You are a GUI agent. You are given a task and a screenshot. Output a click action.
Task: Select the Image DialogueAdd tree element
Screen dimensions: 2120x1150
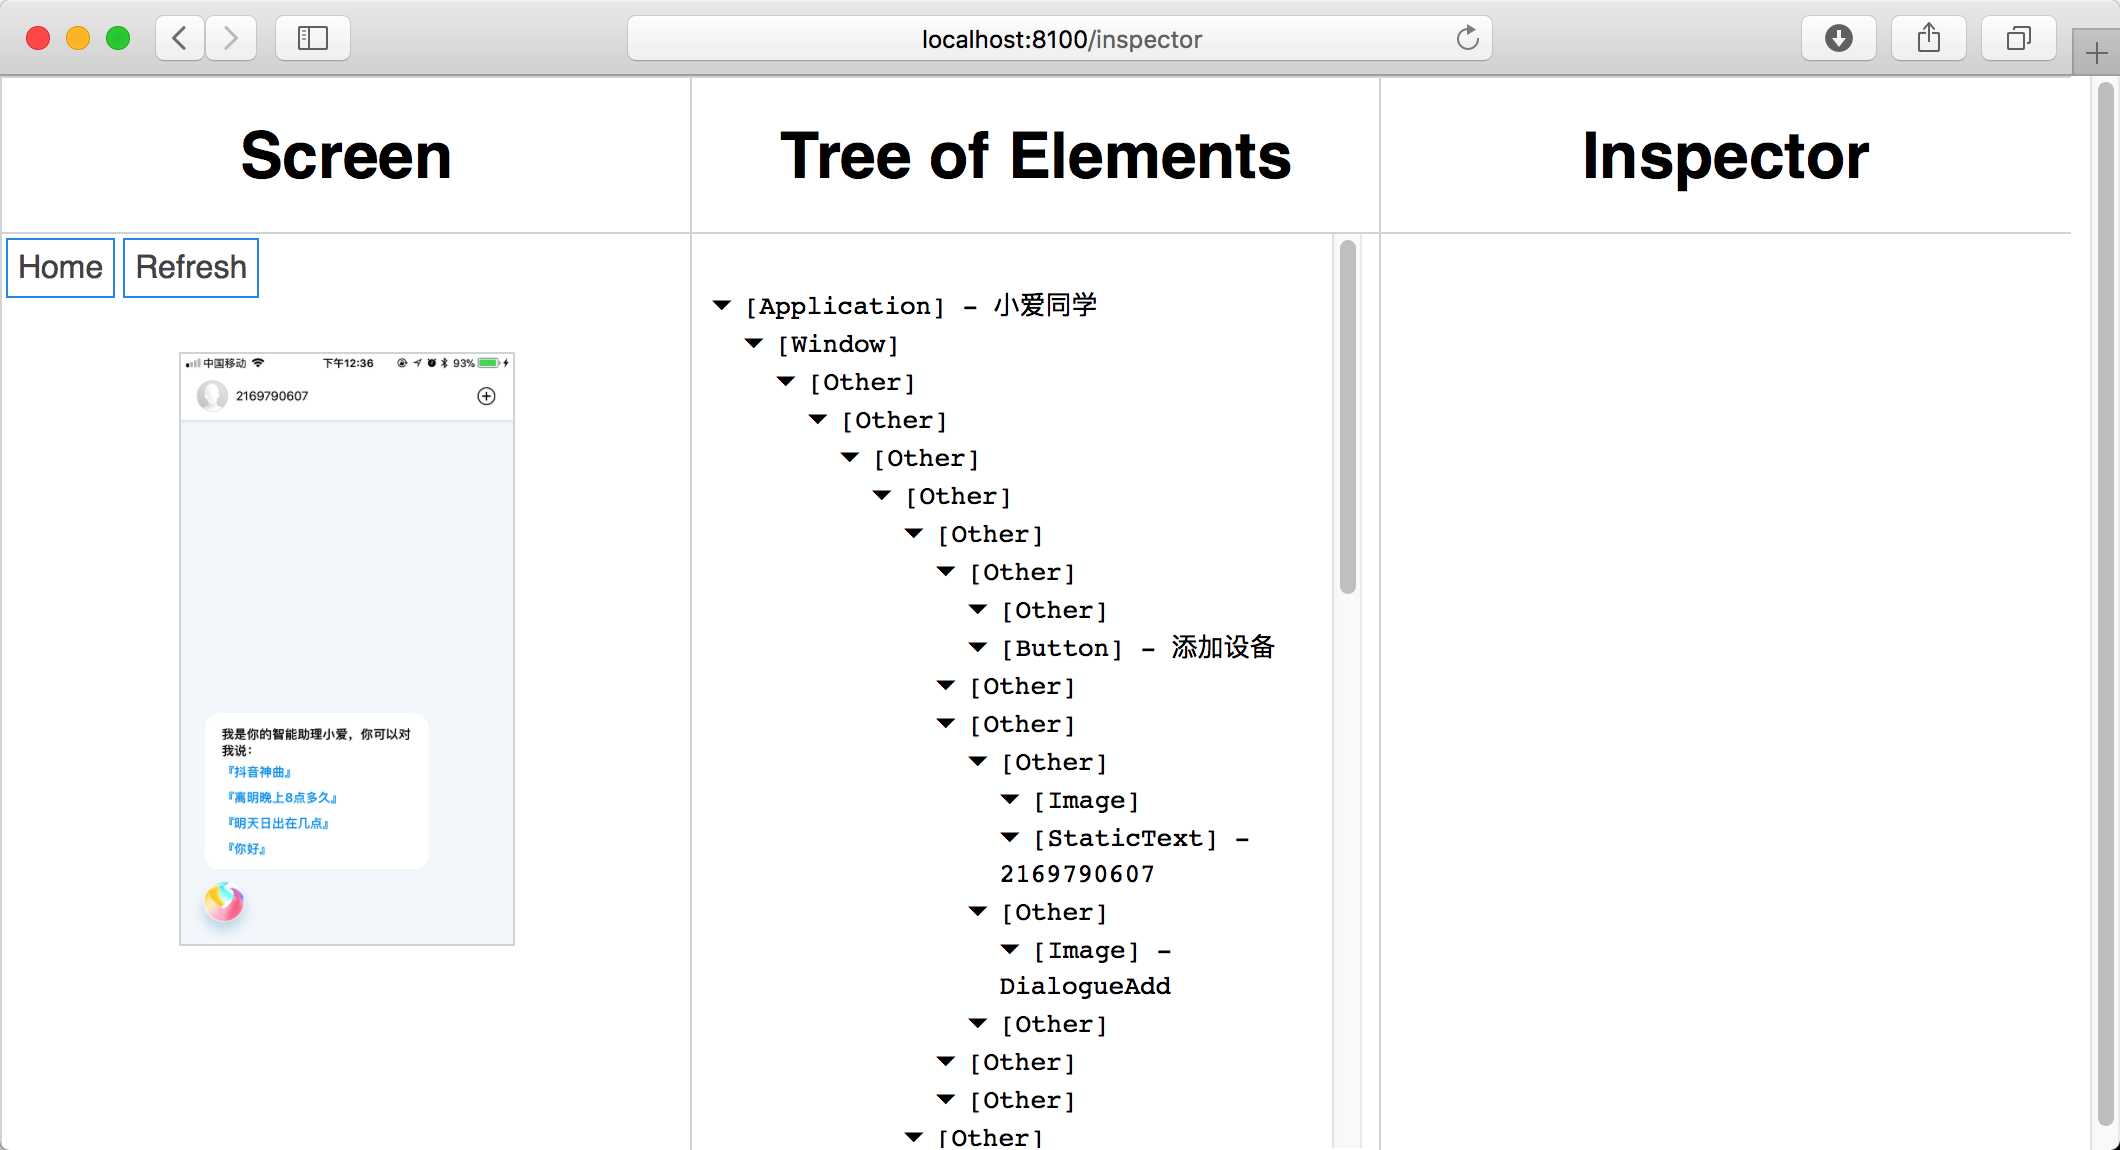[1087, 951]
